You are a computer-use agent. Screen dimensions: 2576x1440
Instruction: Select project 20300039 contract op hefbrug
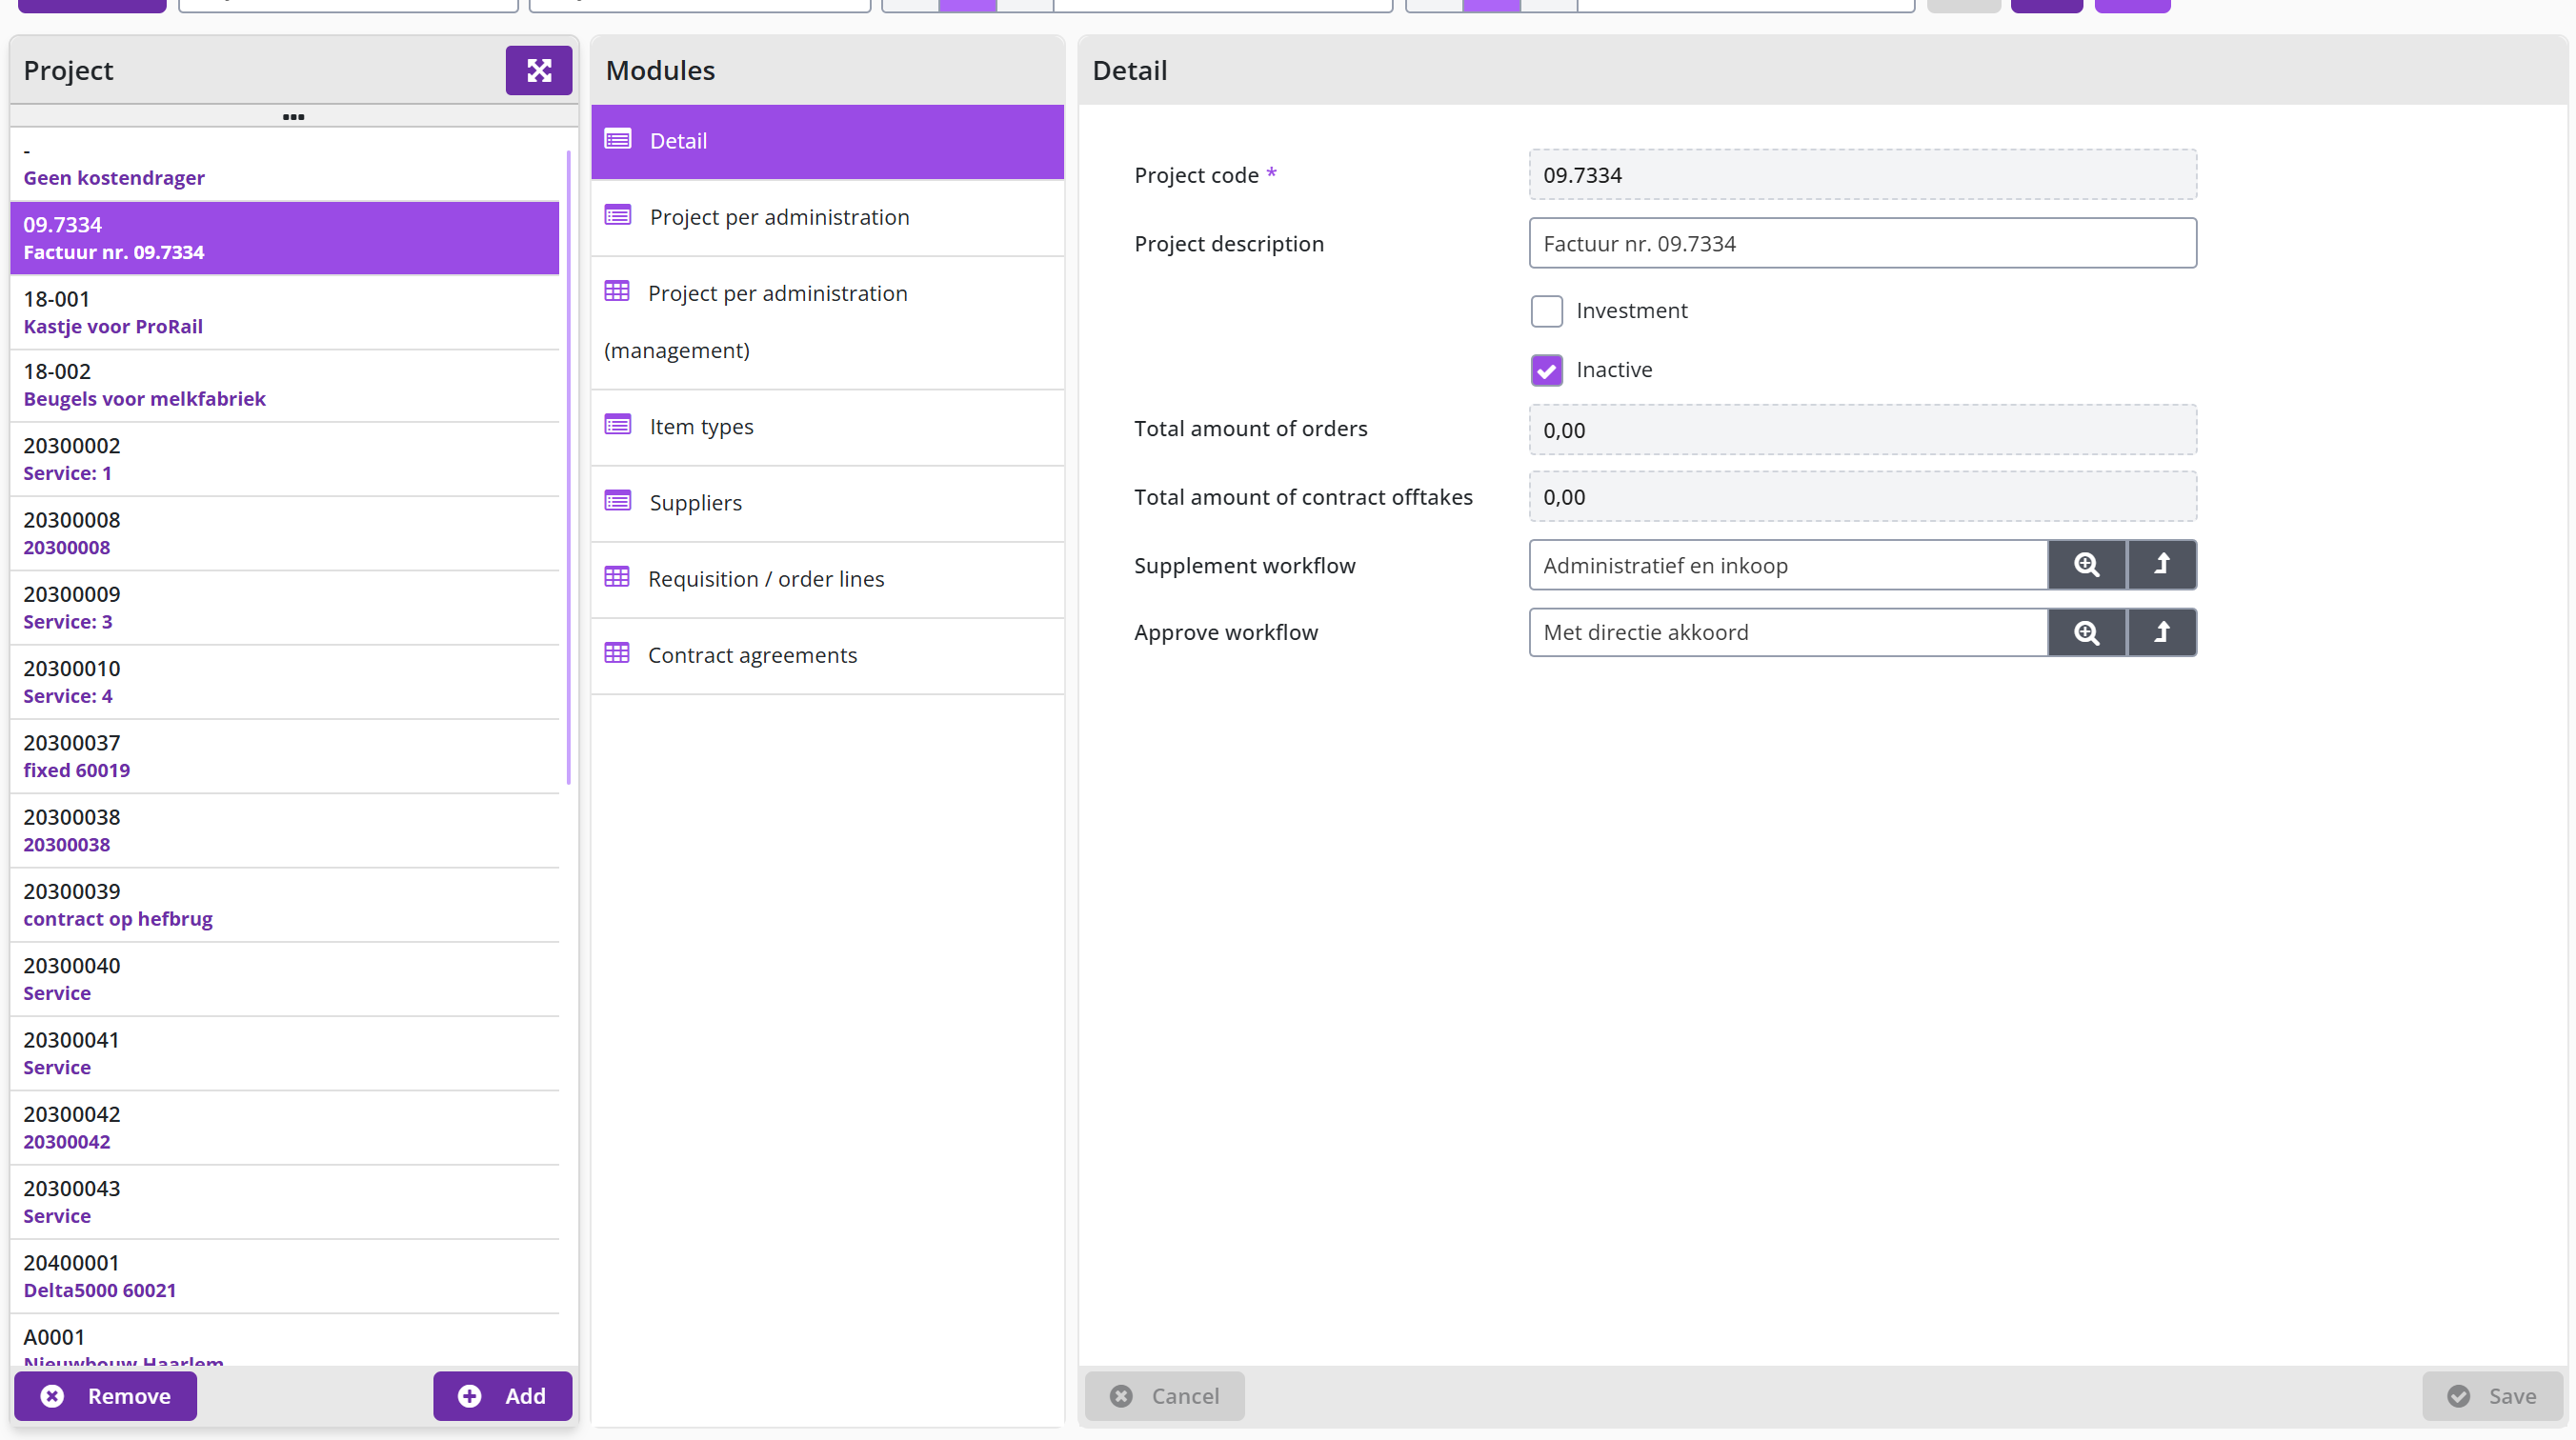(x=284, y=905)
